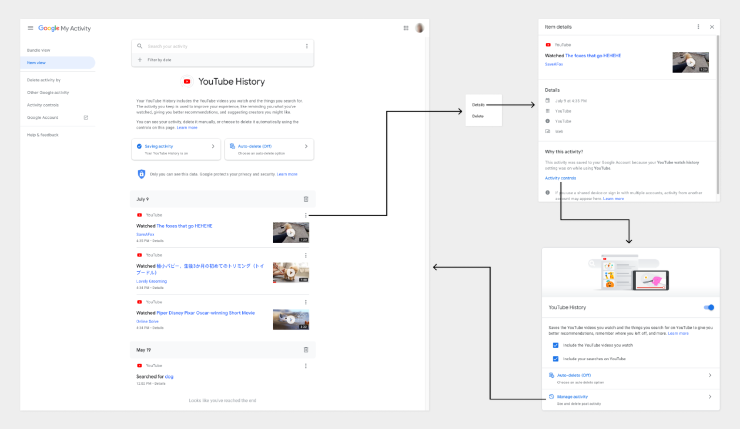This screenshot has width=740, height=429.
Task: Click Manage activity link
Action: 572,397
